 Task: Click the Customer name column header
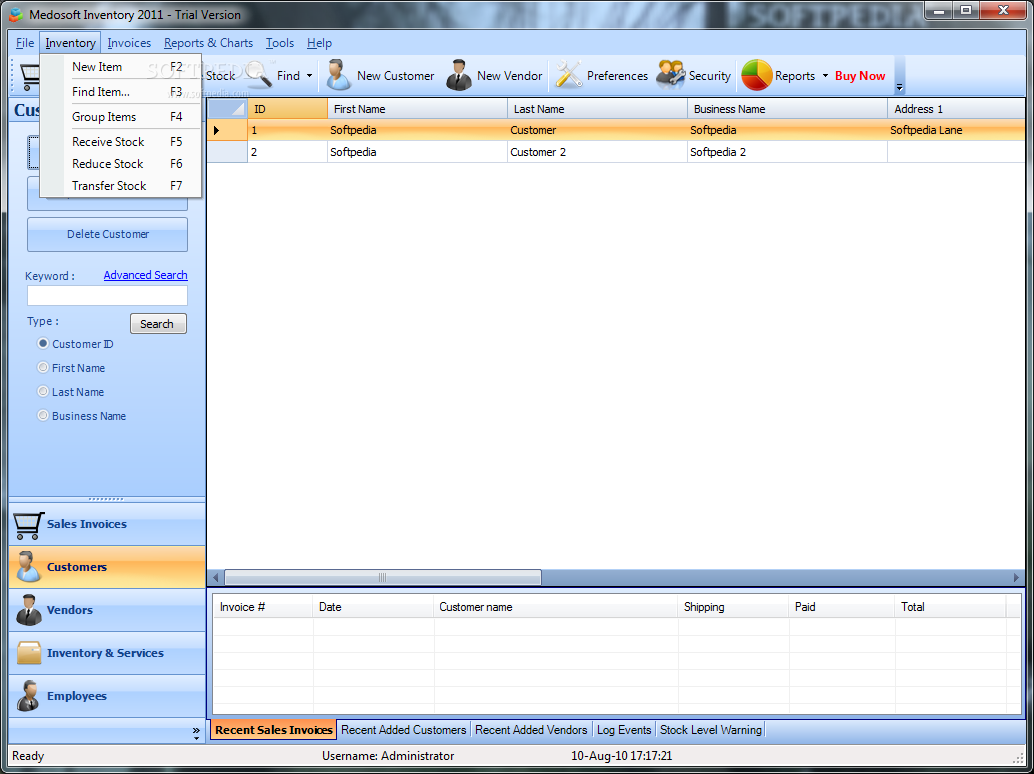pyautogui.click(x=555, y=607)
